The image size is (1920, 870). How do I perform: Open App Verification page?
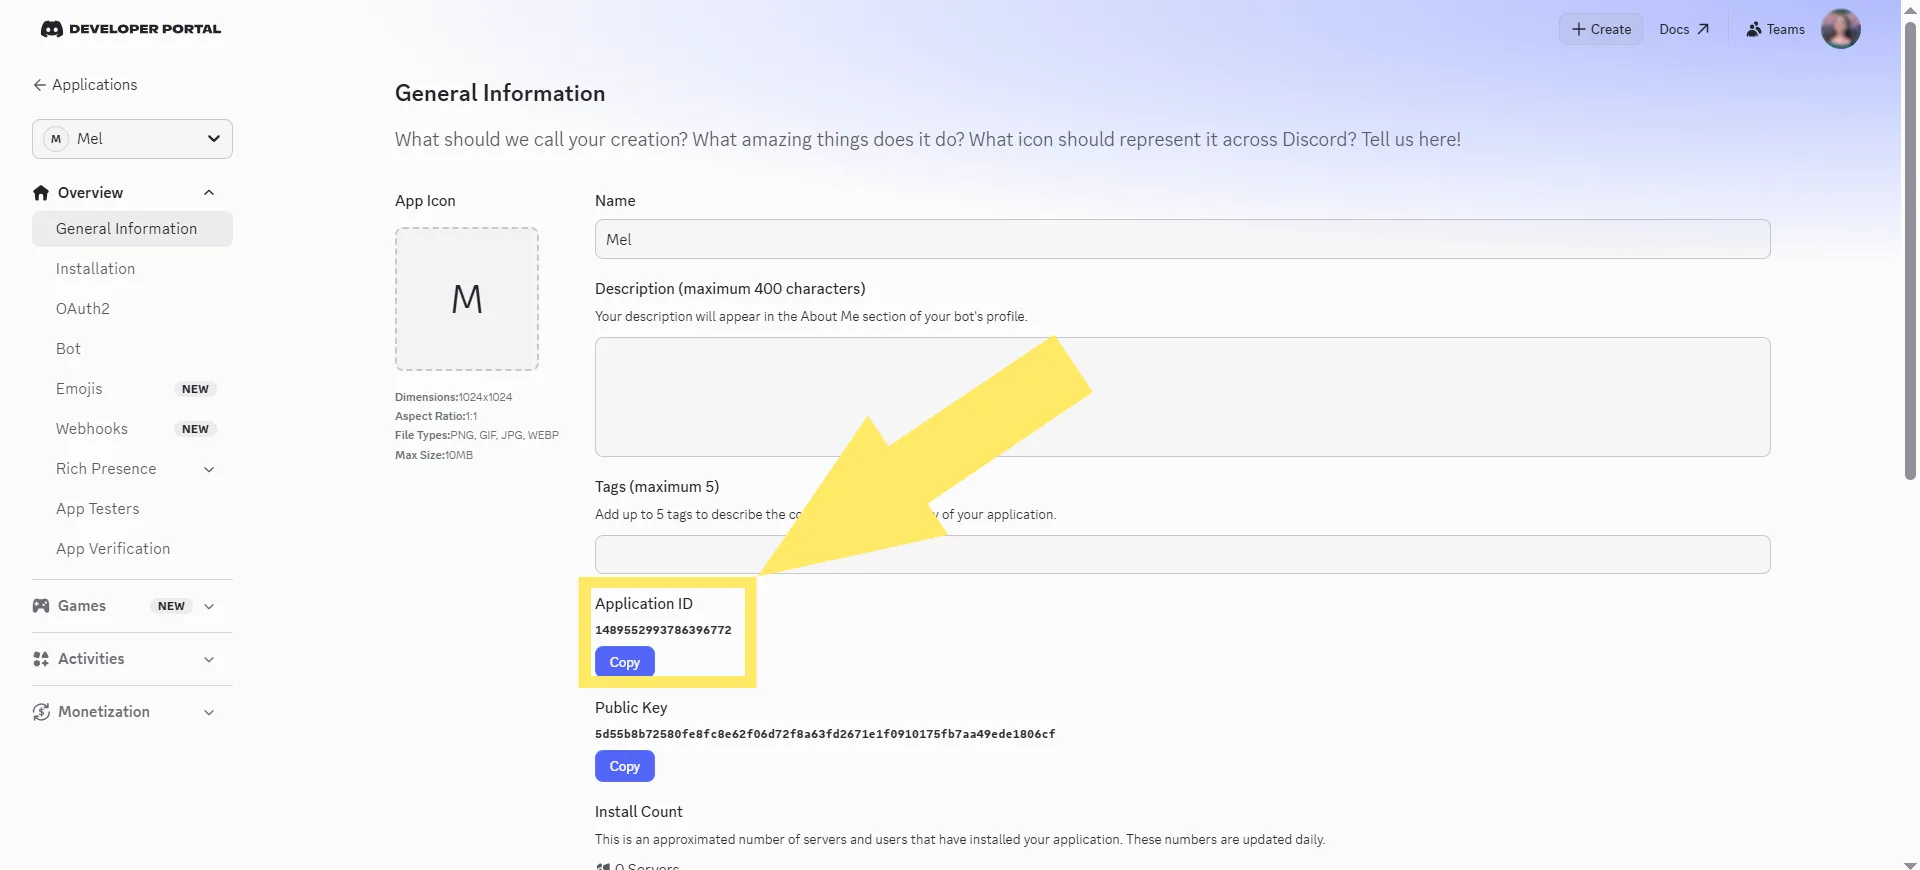coord(113,549)
